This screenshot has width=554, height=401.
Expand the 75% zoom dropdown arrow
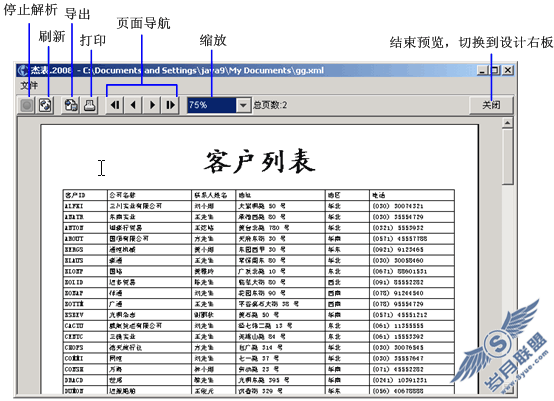(243, 105)
